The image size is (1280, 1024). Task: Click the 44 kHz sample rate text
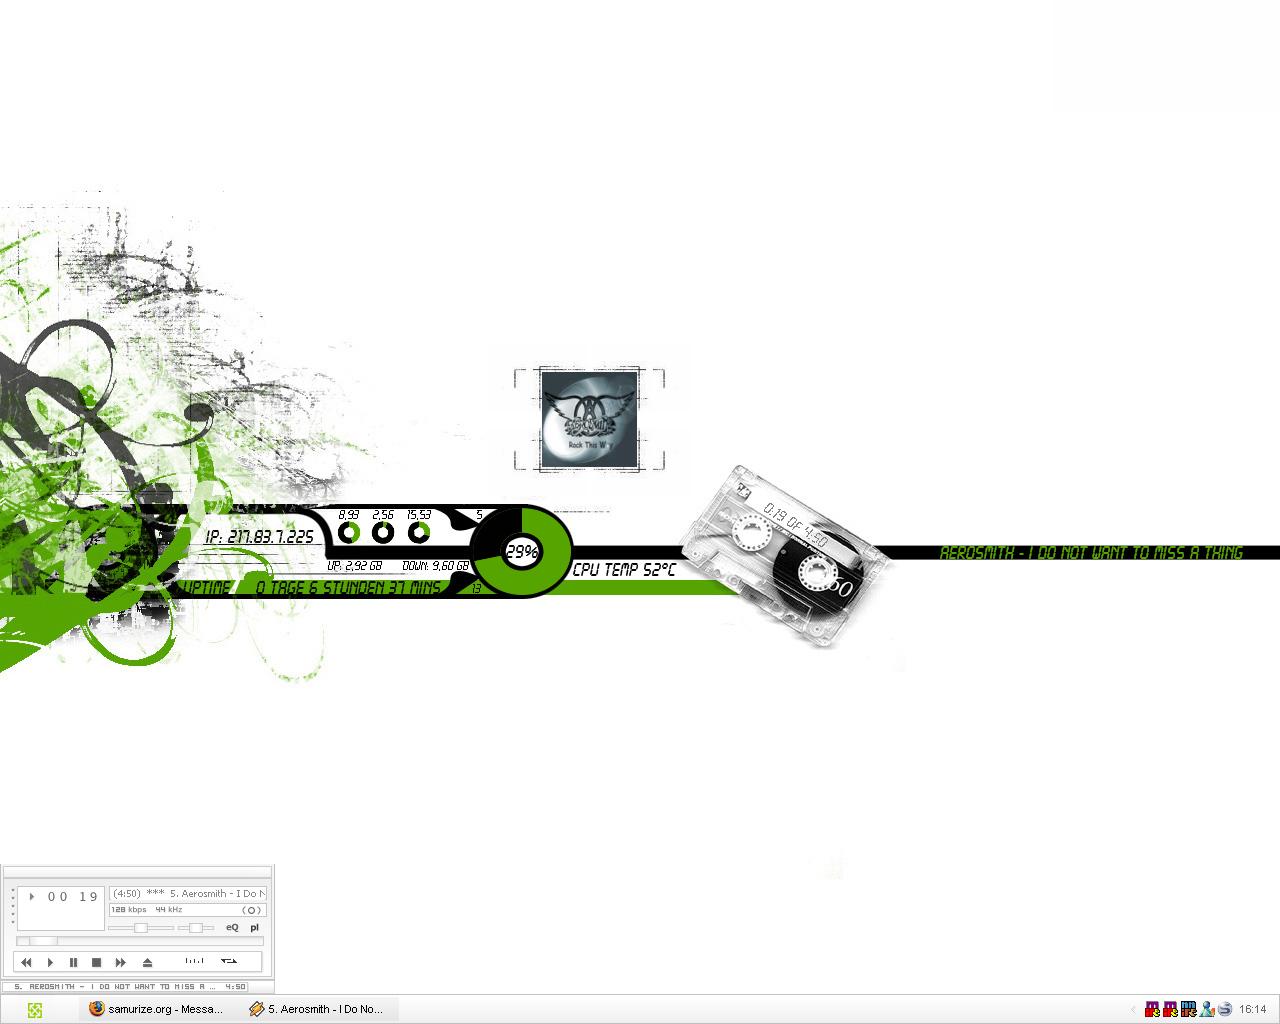click(x=169, y=910)
